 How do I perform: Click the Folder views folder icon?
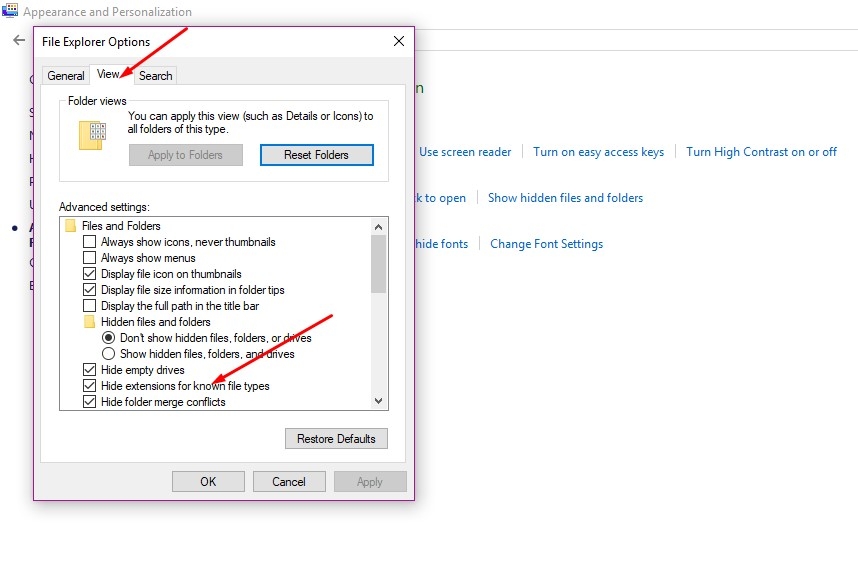tap(92, 135)
